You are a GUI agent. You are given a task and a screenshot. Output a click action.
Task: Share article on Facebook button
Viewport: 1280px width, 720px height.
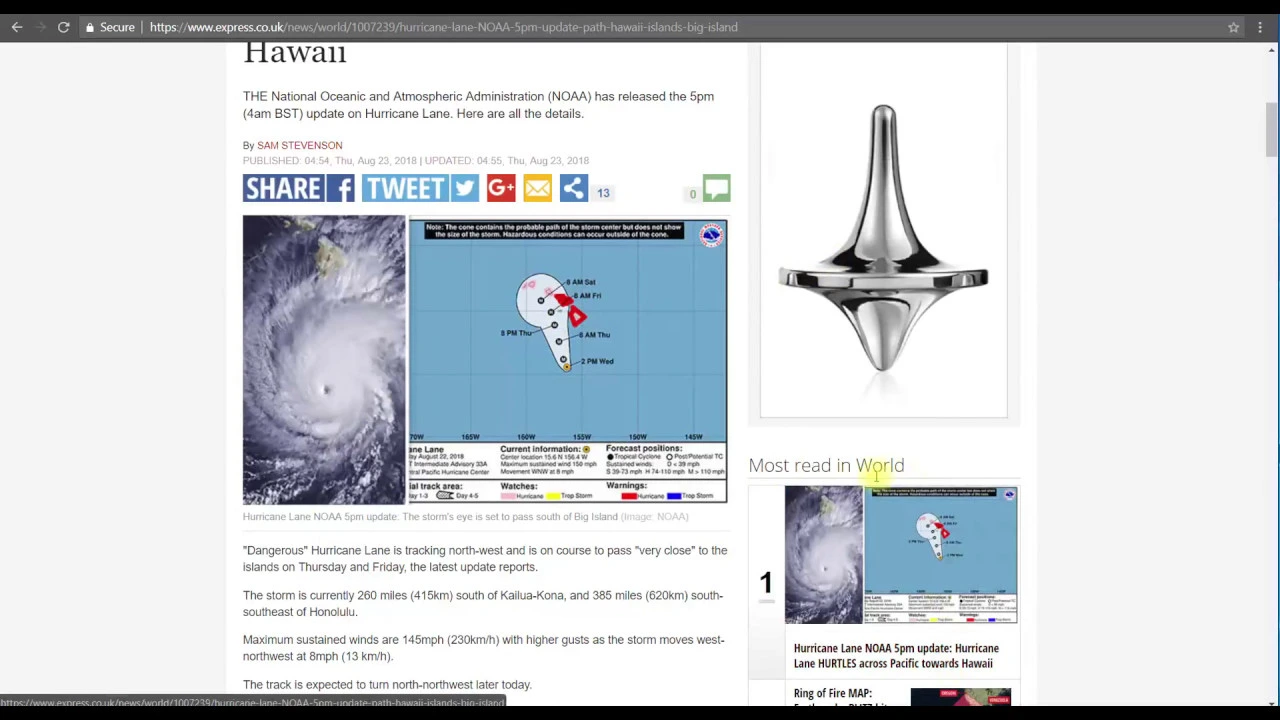point(298,188)
